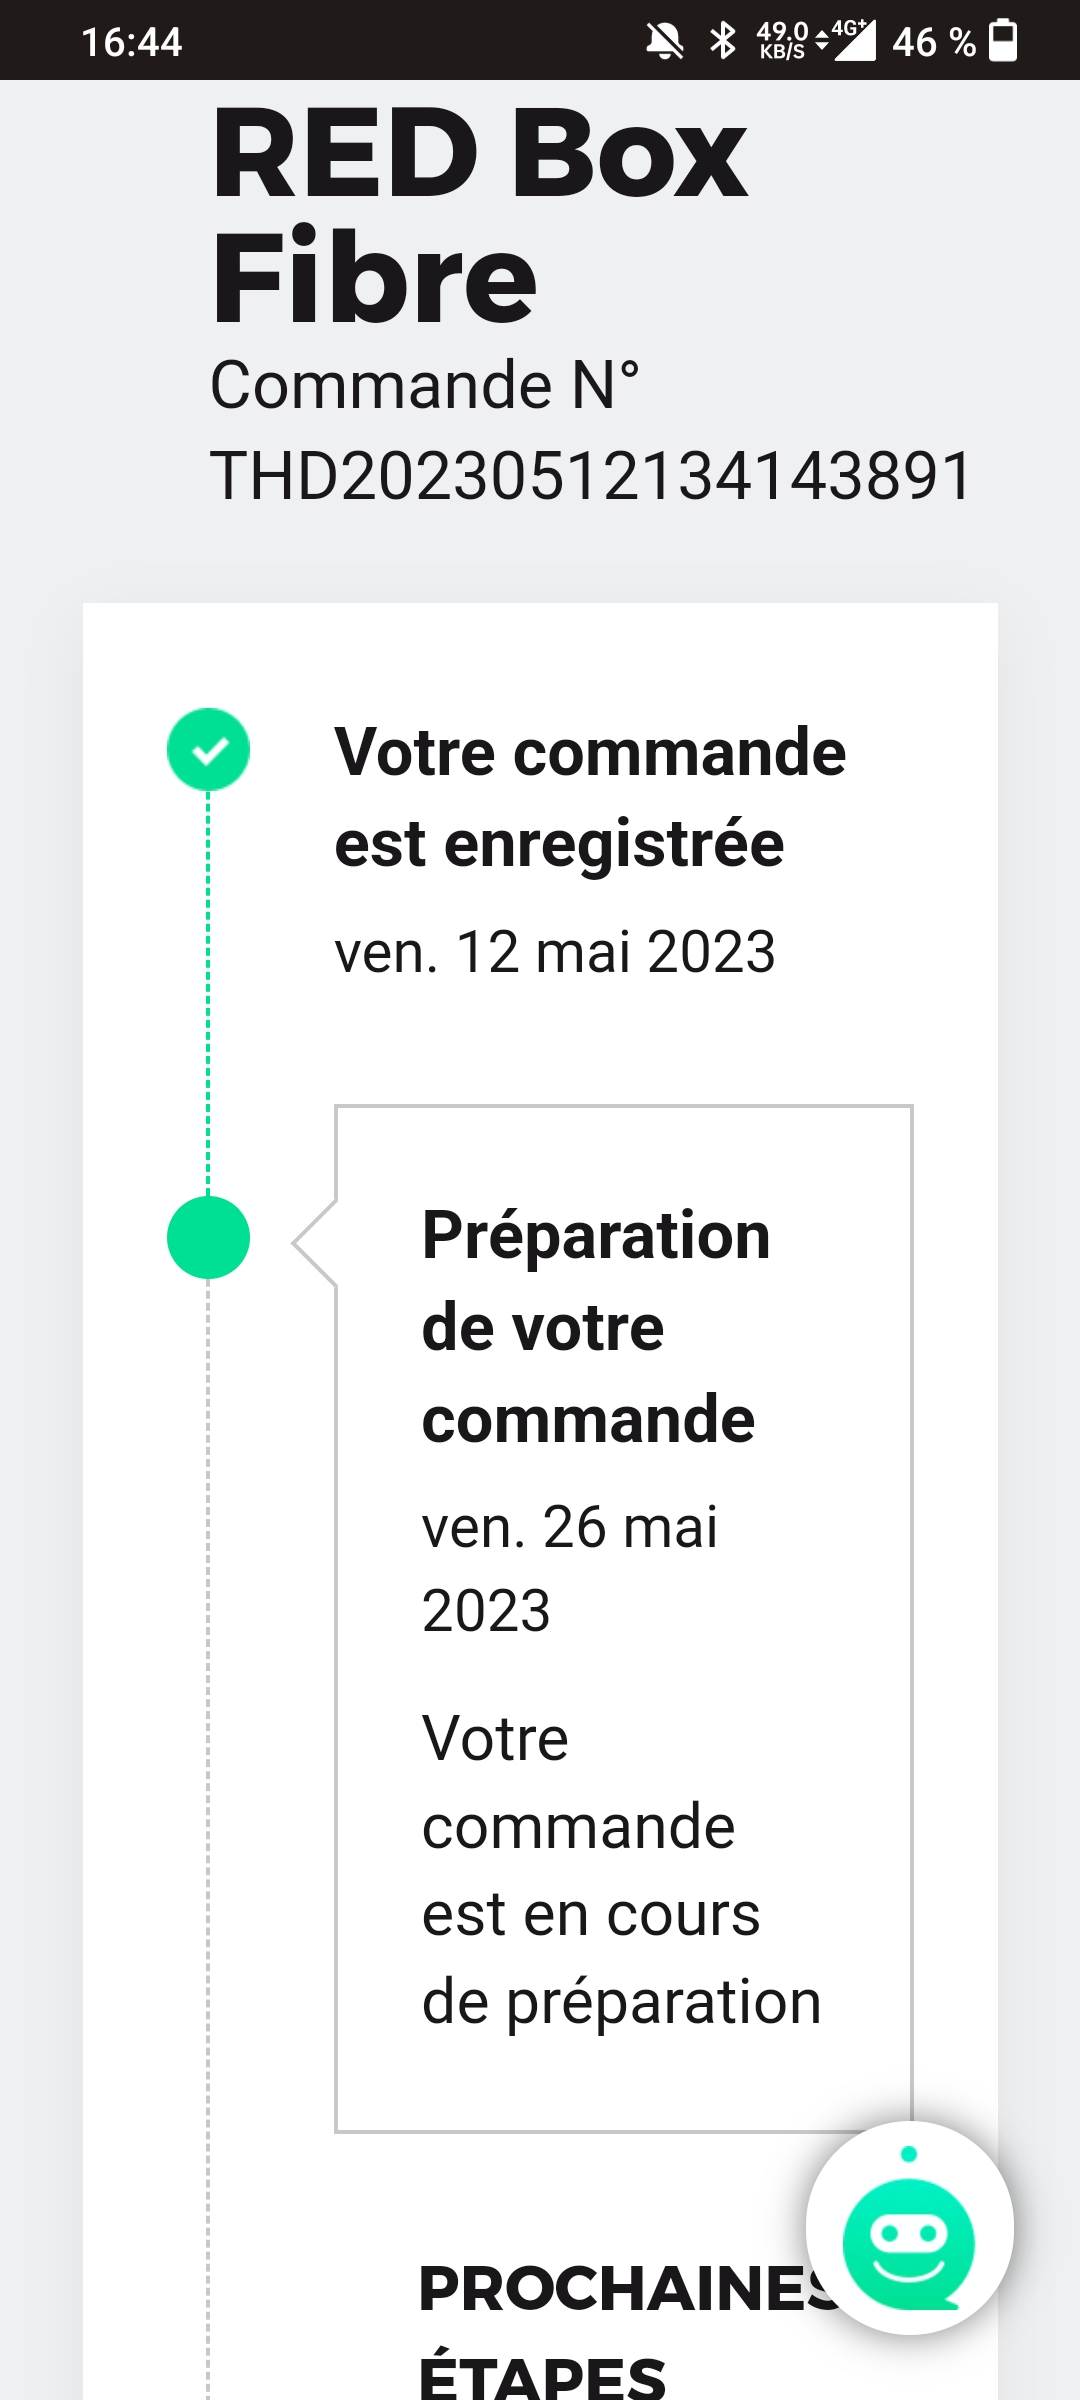Select the current step green circle marker

208,1238
